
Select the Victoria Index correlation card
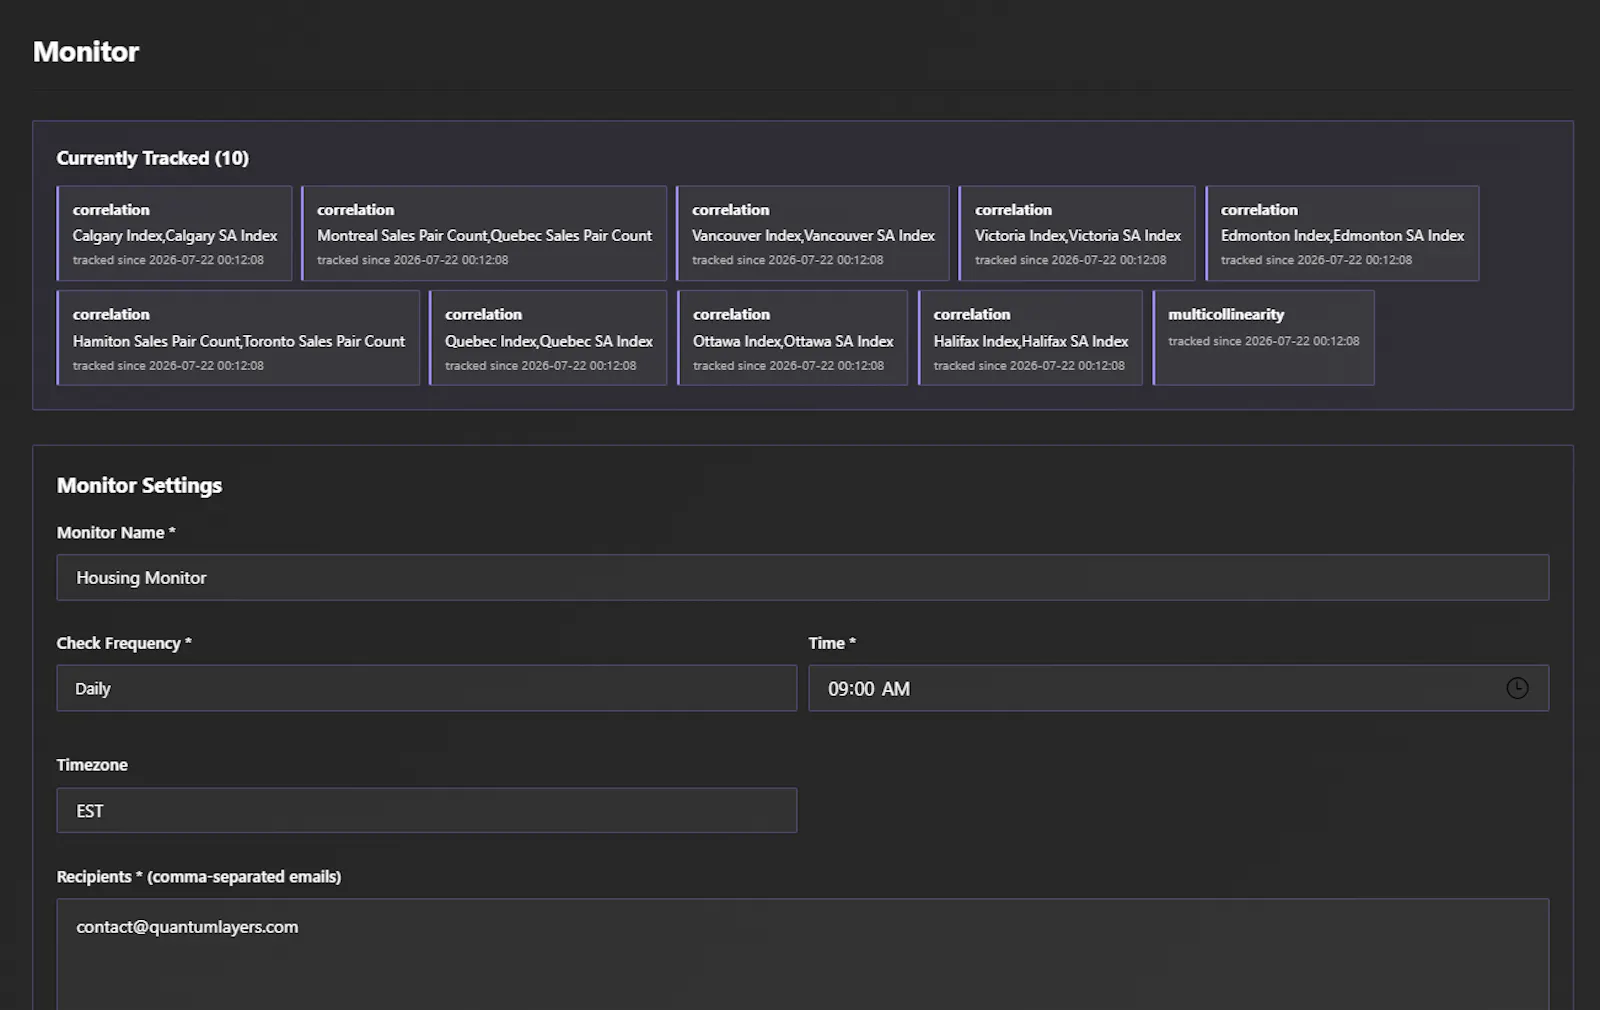[x=1077, y=233]
